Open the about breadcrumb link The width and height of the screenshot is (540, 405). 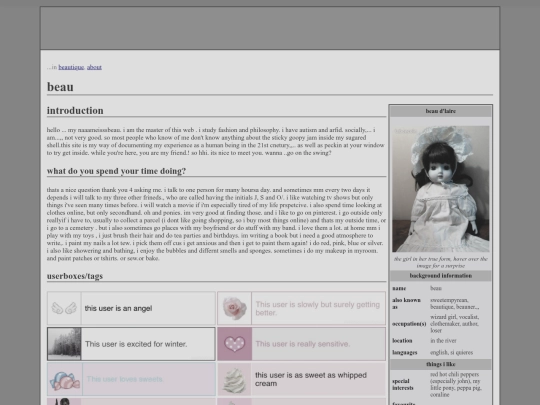click(94, 67)
